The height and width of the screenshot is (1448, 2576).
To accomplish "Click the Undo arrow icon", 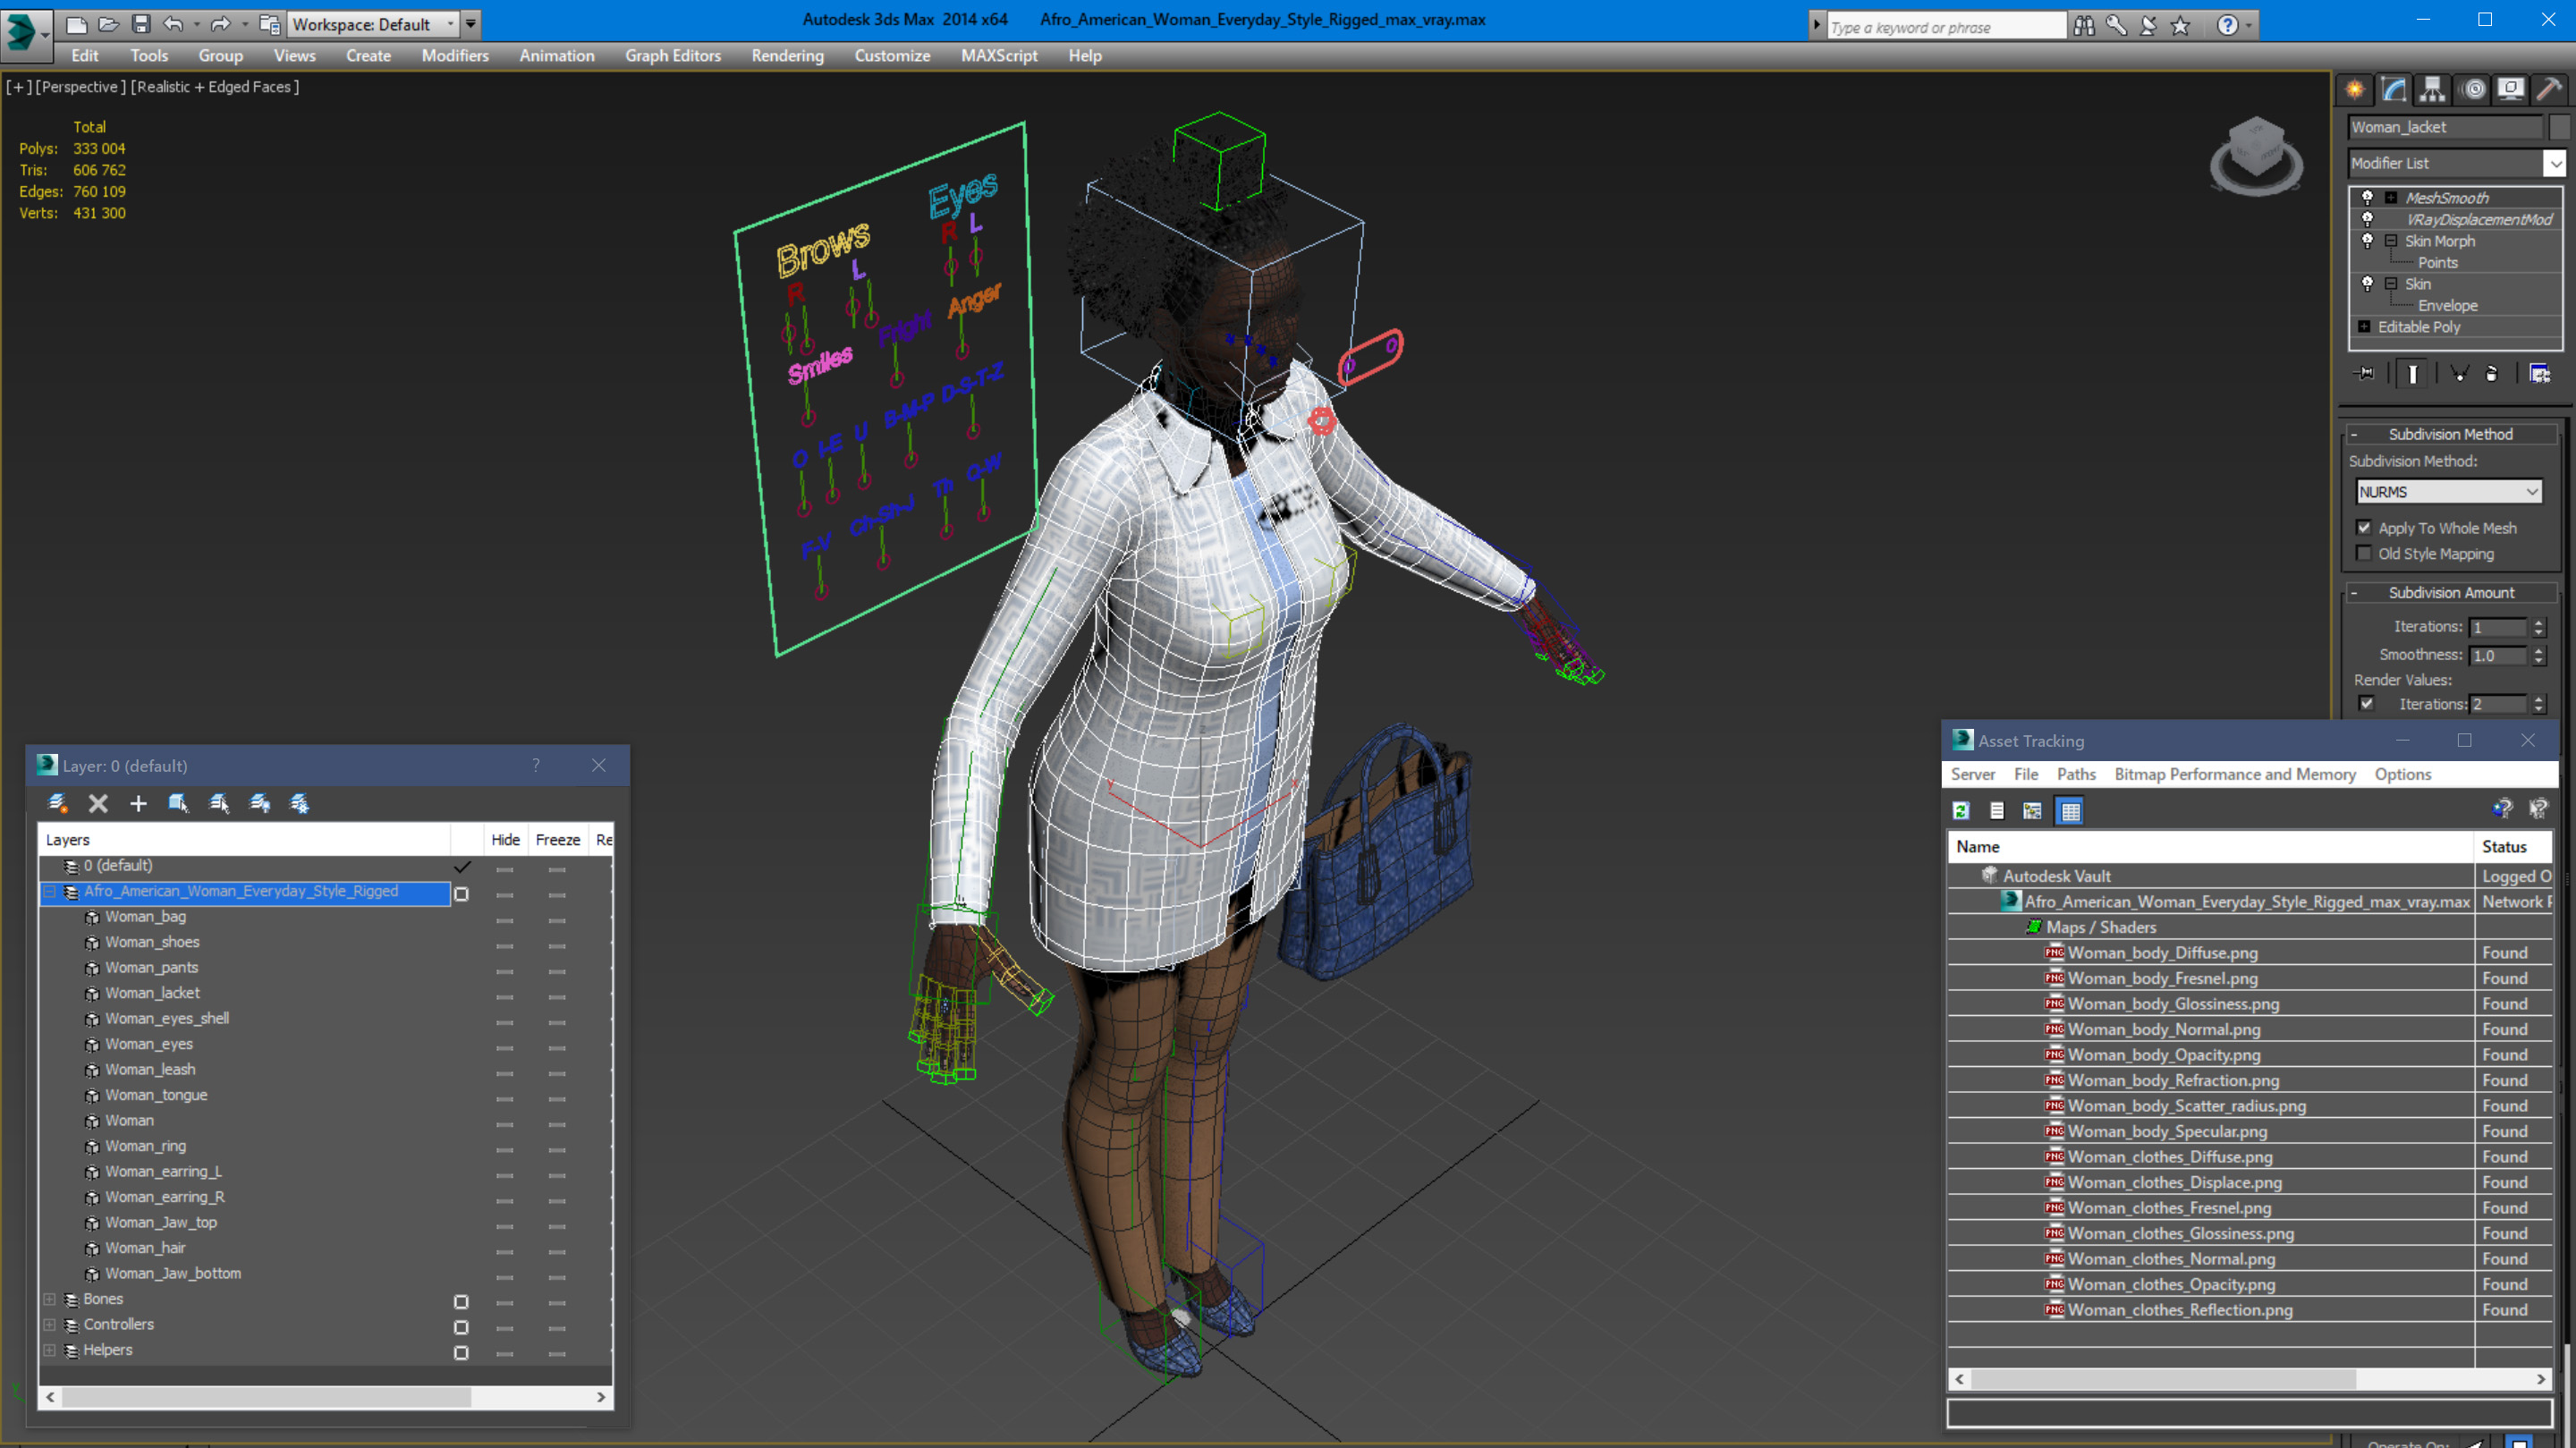I will point(173,24).
